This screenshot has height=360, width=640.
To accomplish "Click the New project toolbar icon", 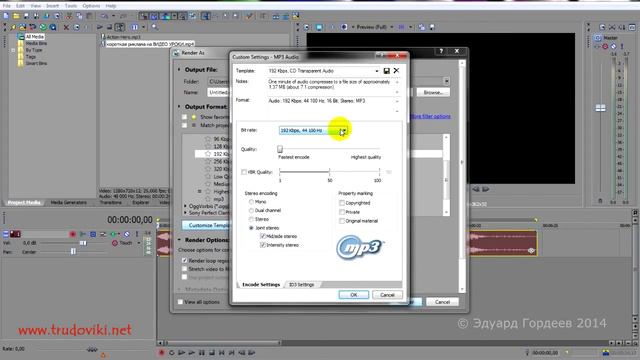I will (6, 16).
